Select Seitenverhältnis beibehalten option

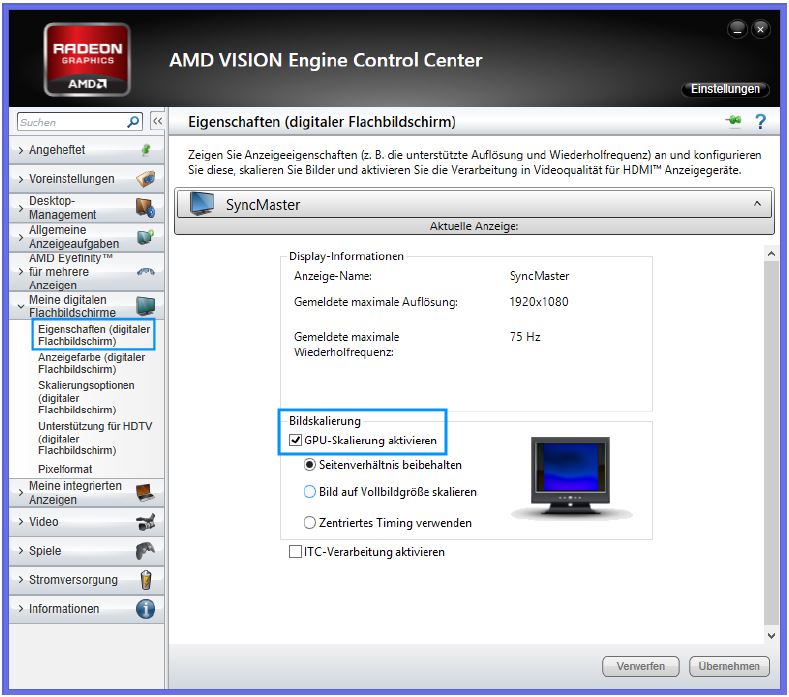point(310,464)
